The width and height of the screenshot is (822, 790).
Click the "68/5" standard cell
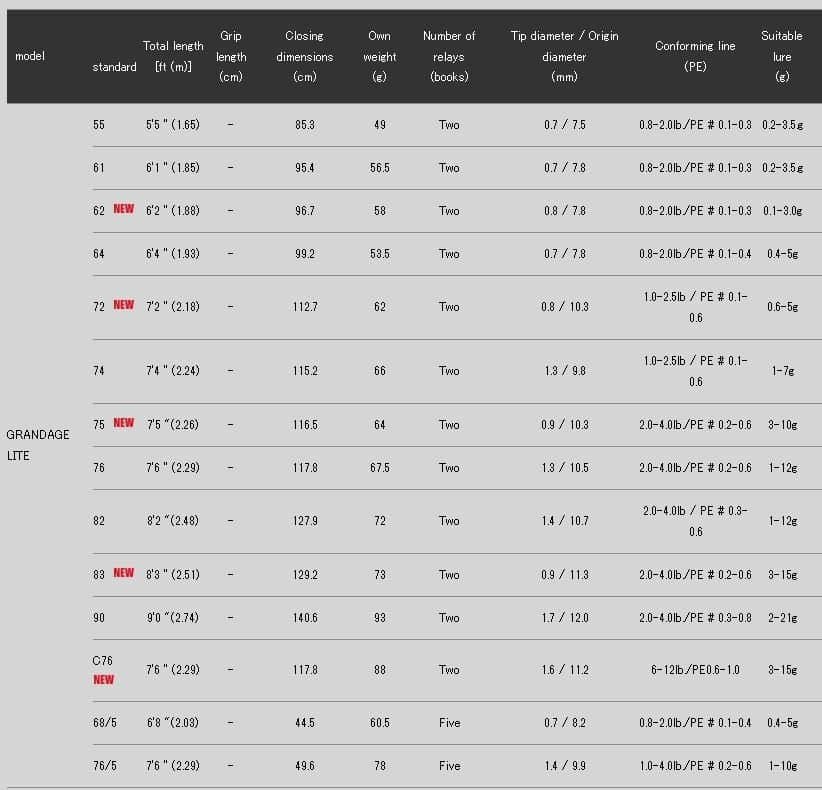click(x=105, y=722)
